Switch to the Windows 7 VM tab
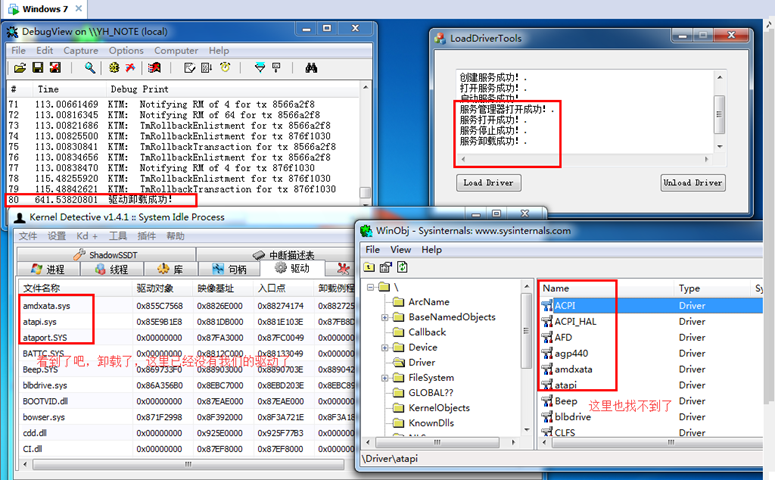 pos(44,9)
